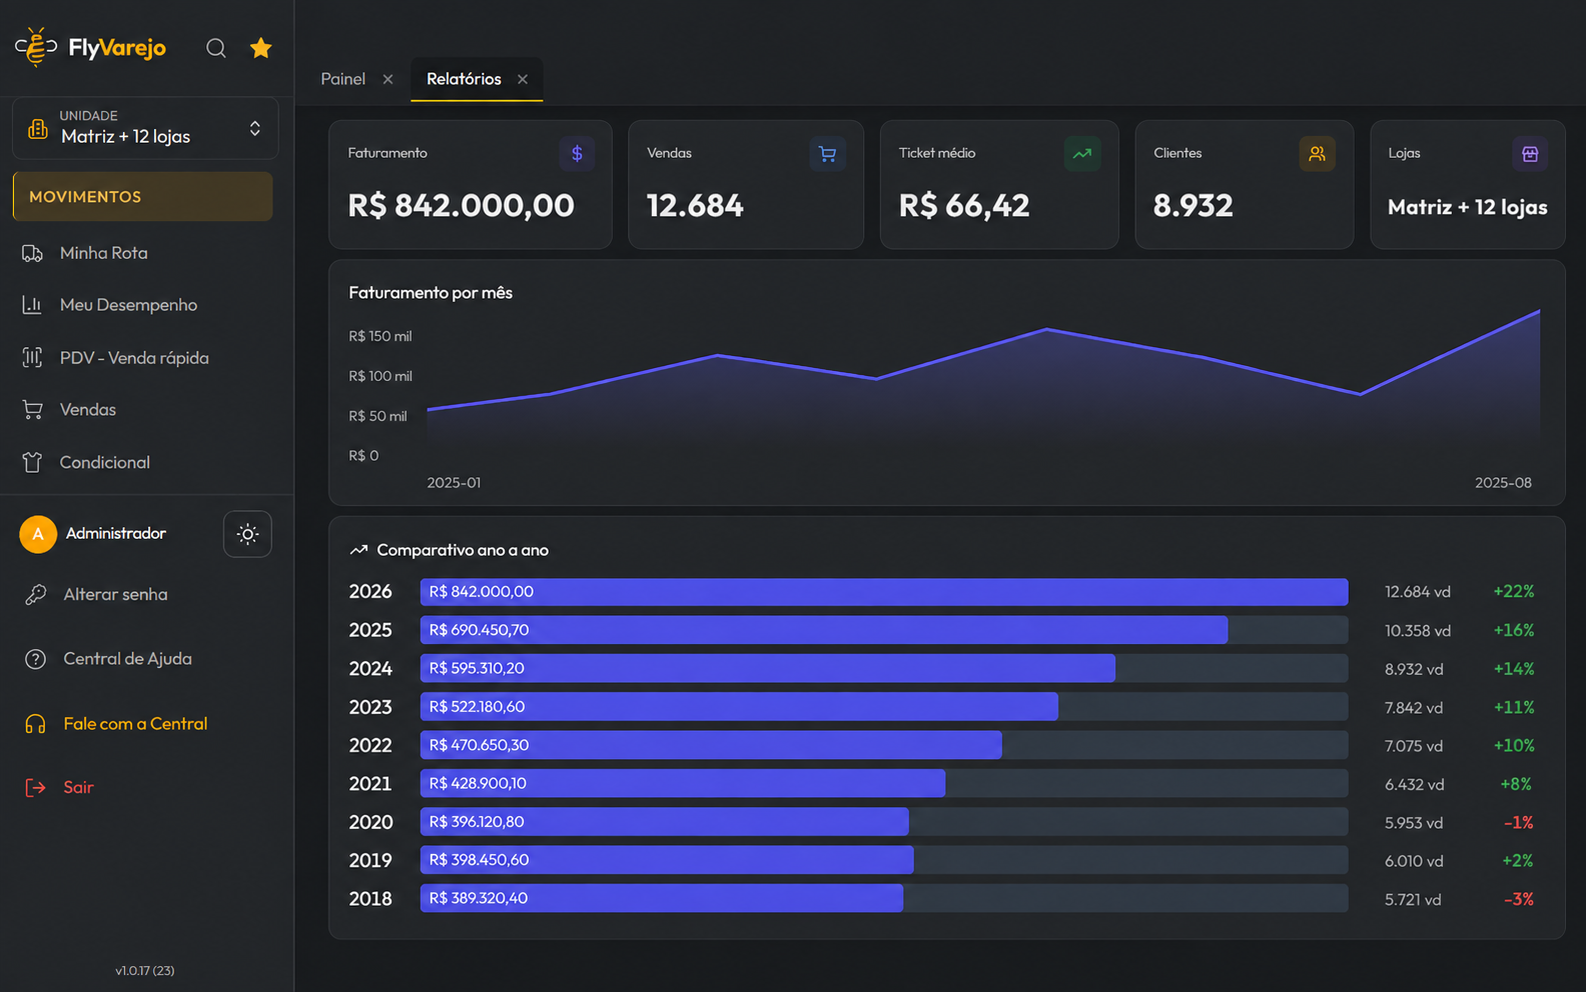Click the headset icon for Fale com a Central
Image resolution: width=1586 pixels, height=992 pixels.
(x=36, y=724)
